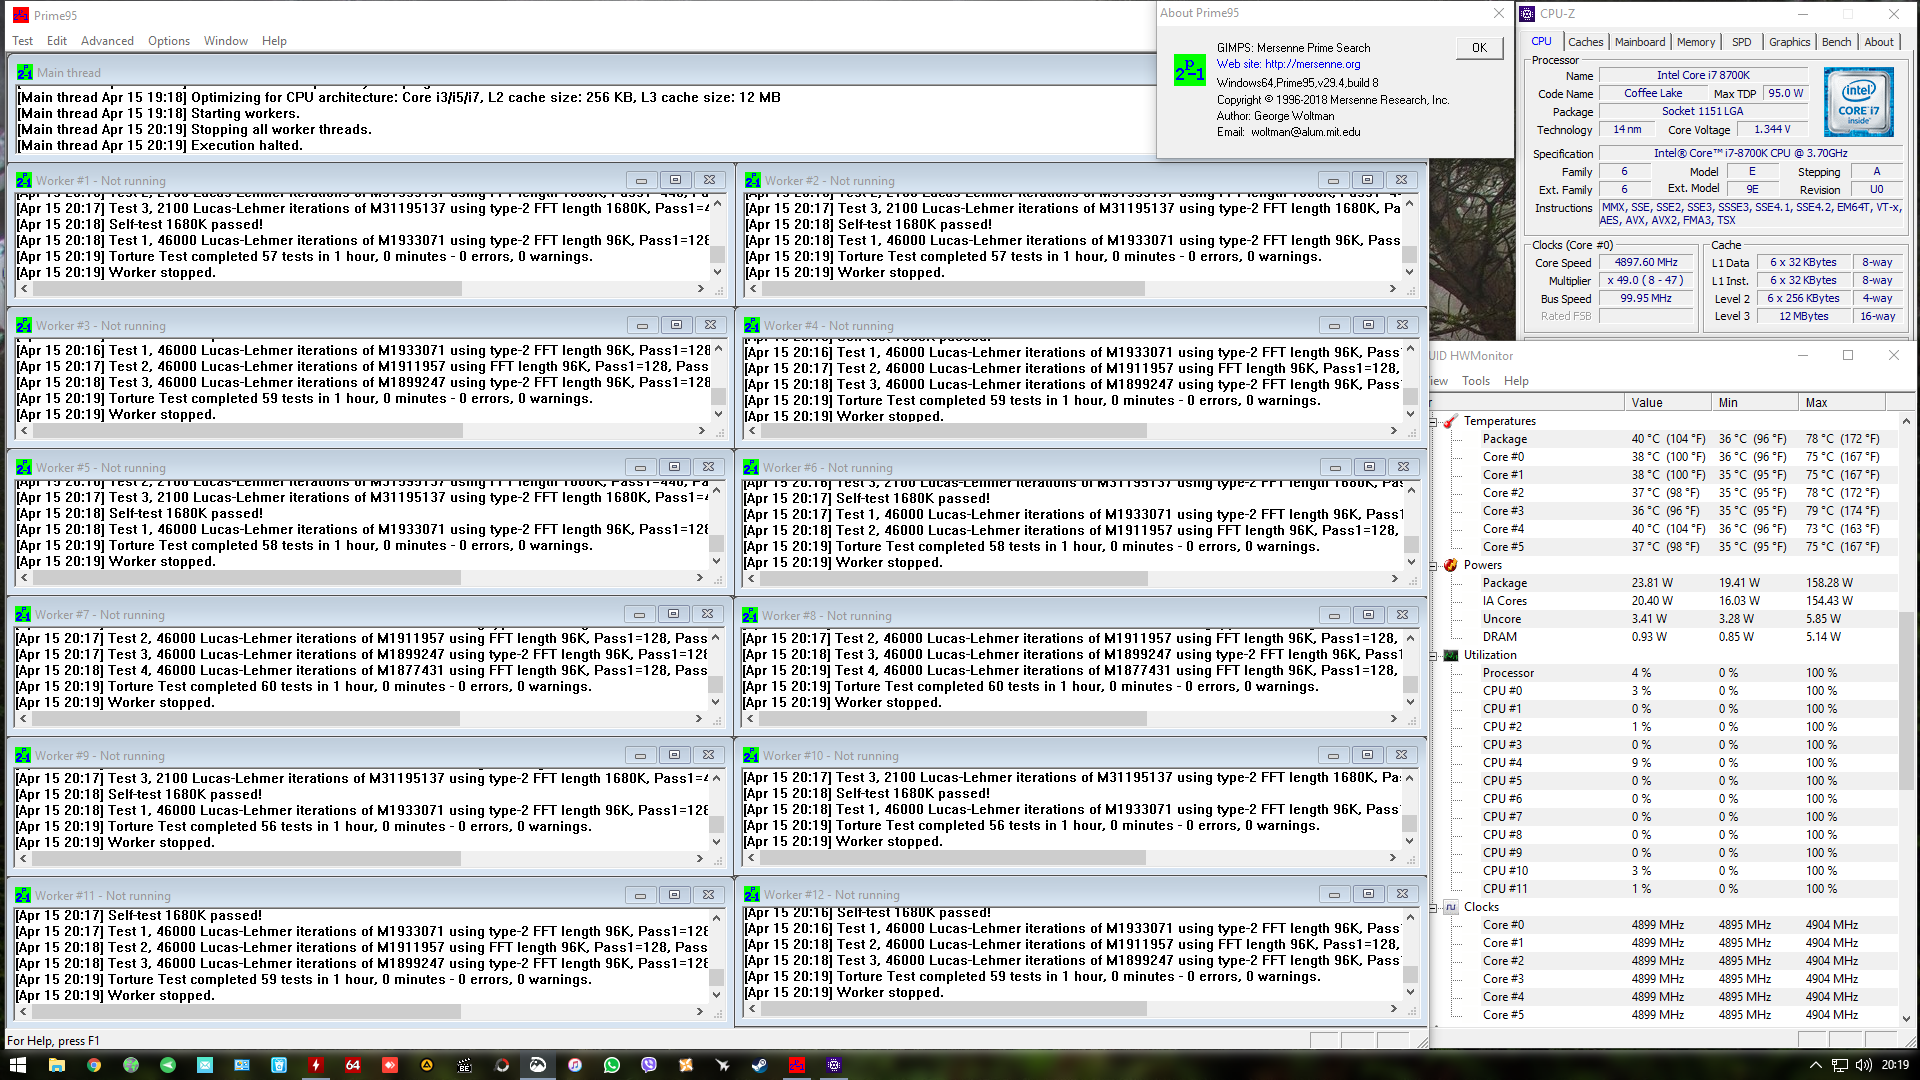
Task: Click the graph icon beside Utilization
Action: 1450,655
